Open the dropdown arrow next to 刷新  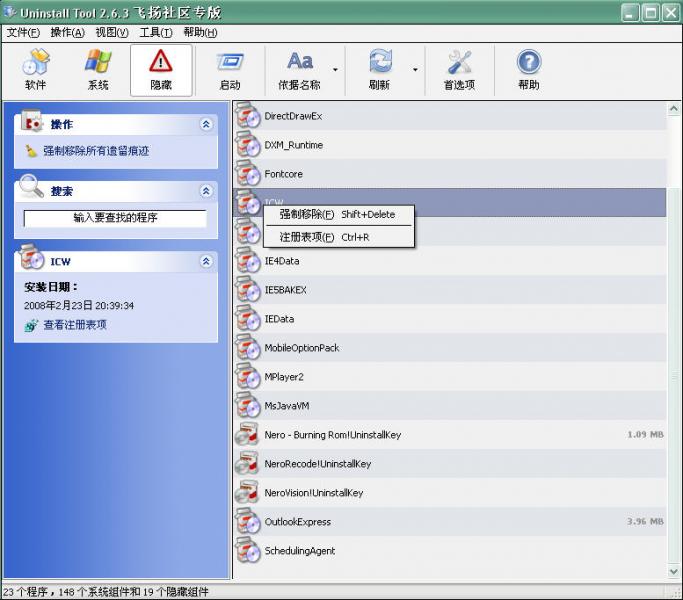click(x=415, y=70)
